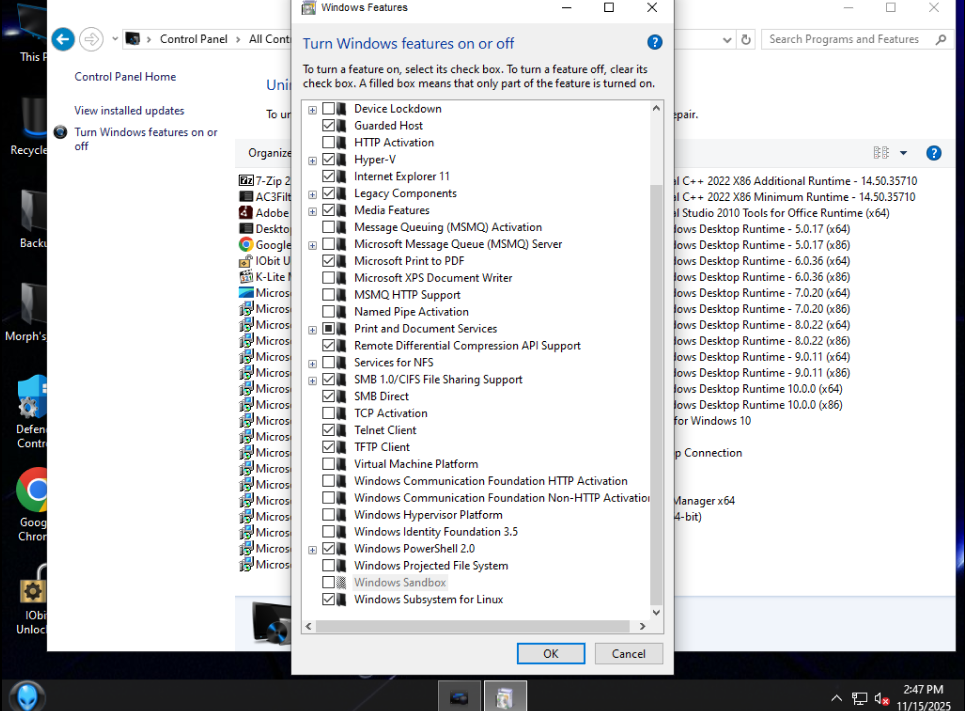Screen dimensions: 965x711
Task: Expand the Print and Document Services node
Action: coord(313,329)
